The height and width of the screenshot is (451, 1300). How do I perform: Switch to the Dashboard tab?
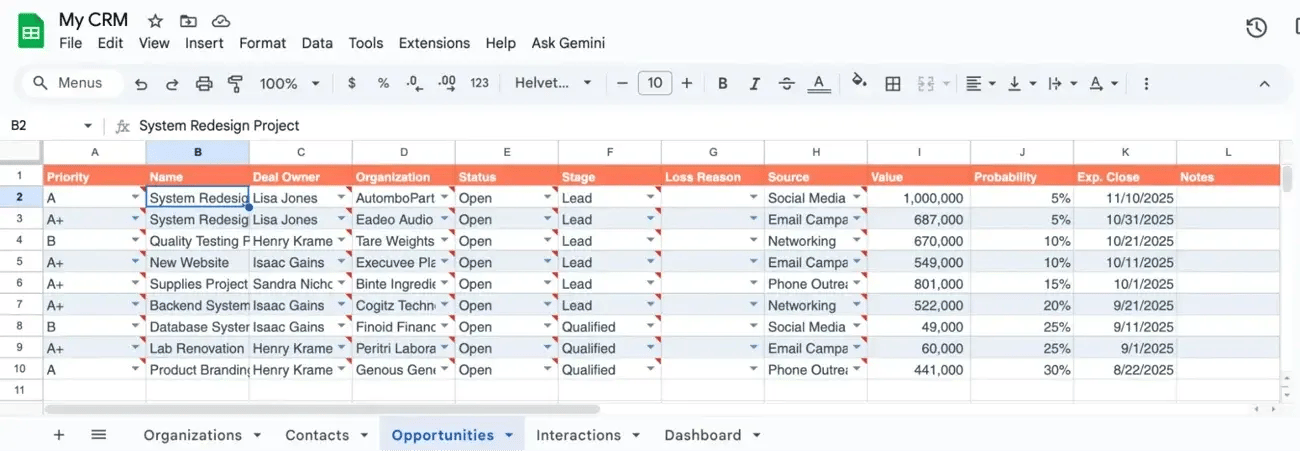coord(712,435)
